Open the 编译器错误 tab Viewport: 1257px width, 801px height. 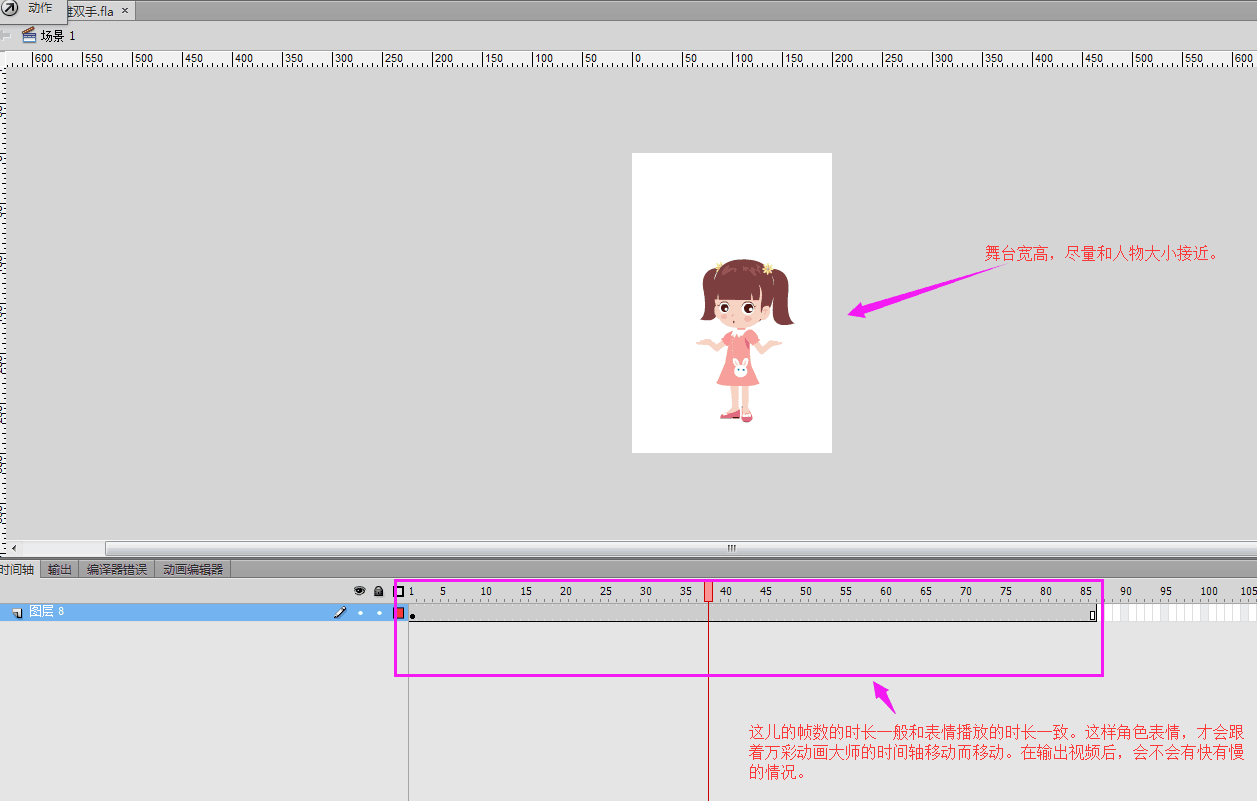(117, 569)
